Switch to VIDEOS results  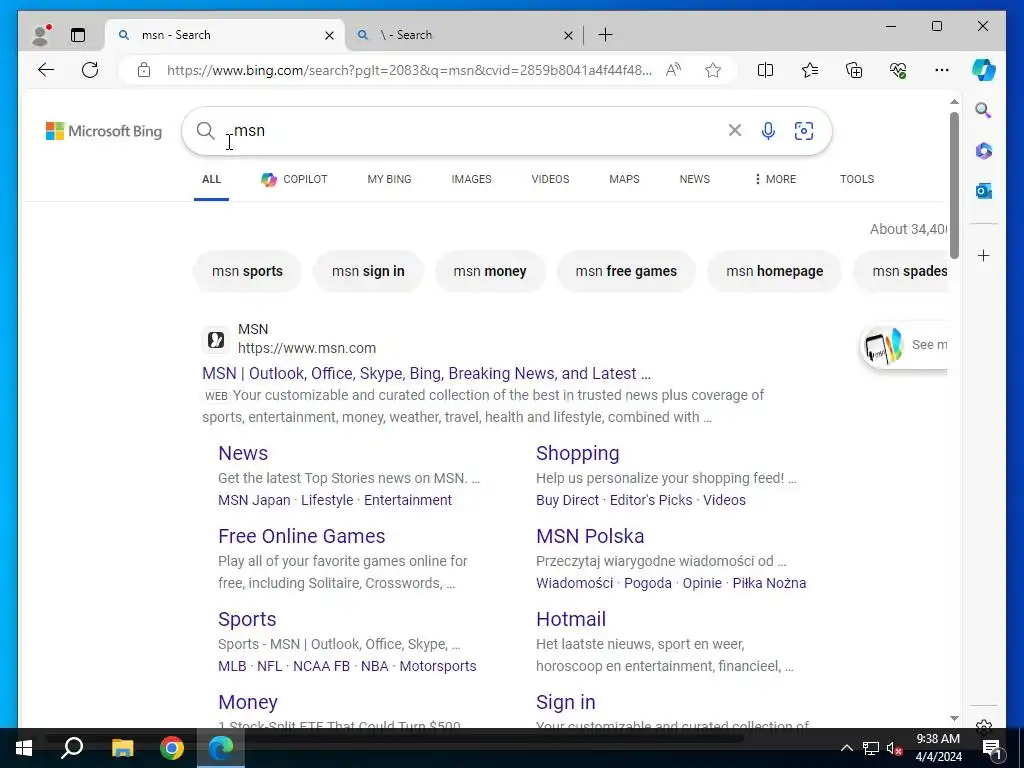click(551, 179)
